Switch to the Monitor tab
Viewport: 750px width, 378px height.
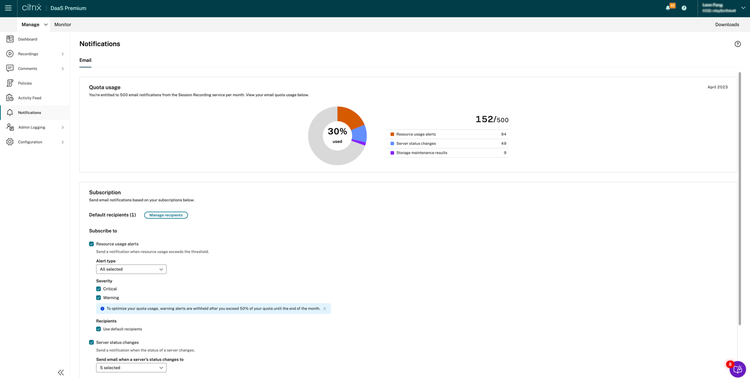tap(63, 24)
